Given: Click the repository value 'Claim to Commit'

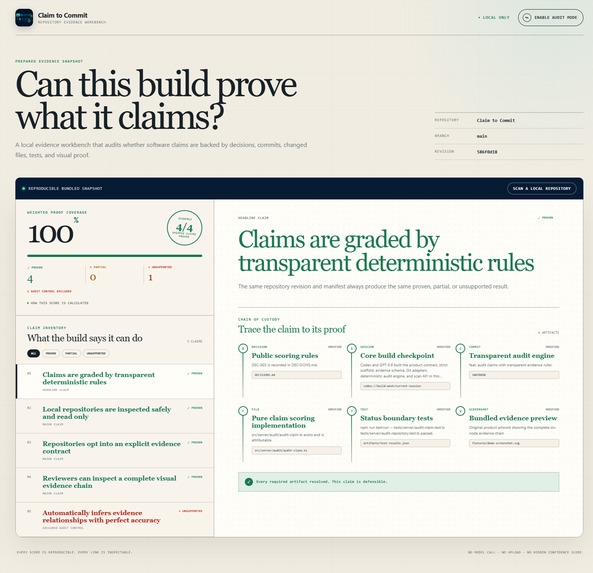Looking at the screenshot, I should (x=496, y=120).
